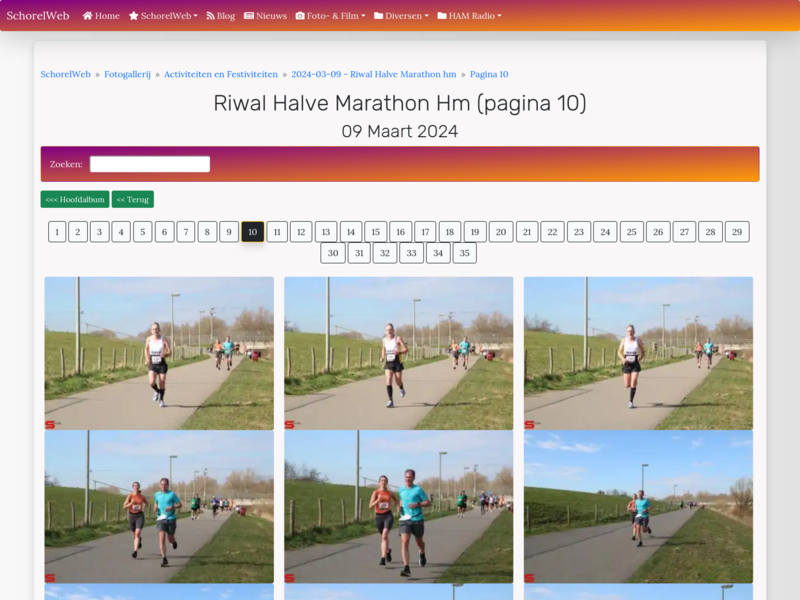Go to gallery page 15
Screen dimensions: 800x600
click(x=376, y=232)
